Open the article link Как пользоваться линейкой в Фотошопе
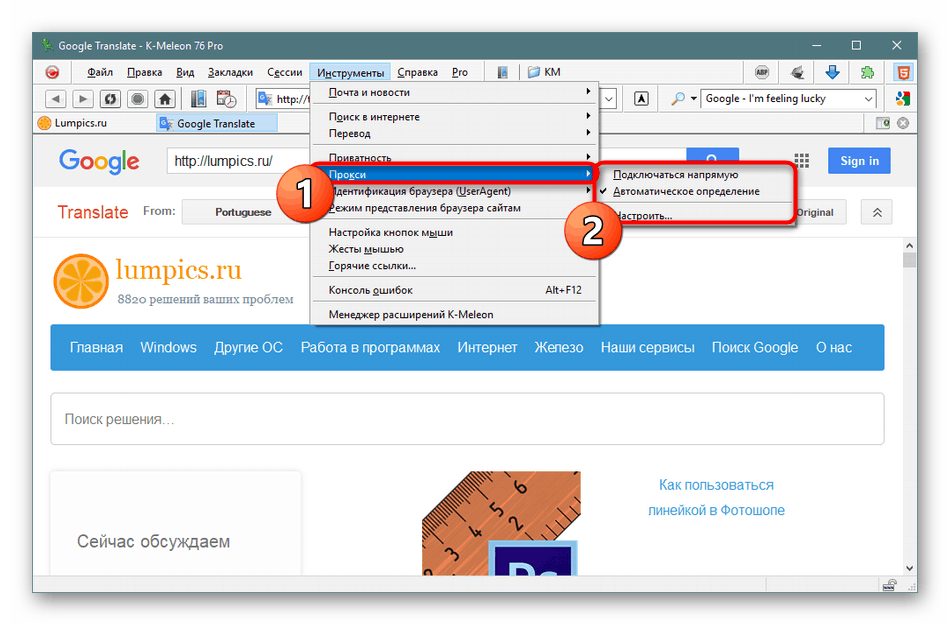 (716, 497)
